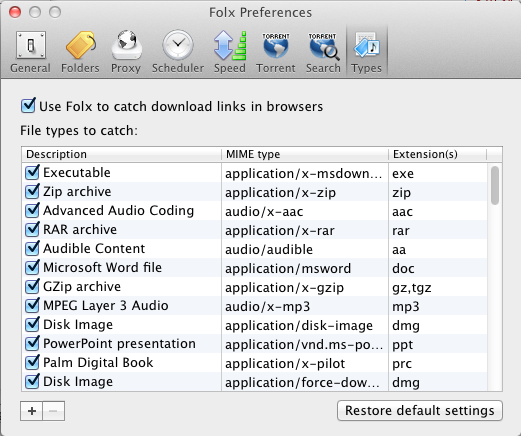
Task: Click the remove file type minus button
Action: click(53, 411)
